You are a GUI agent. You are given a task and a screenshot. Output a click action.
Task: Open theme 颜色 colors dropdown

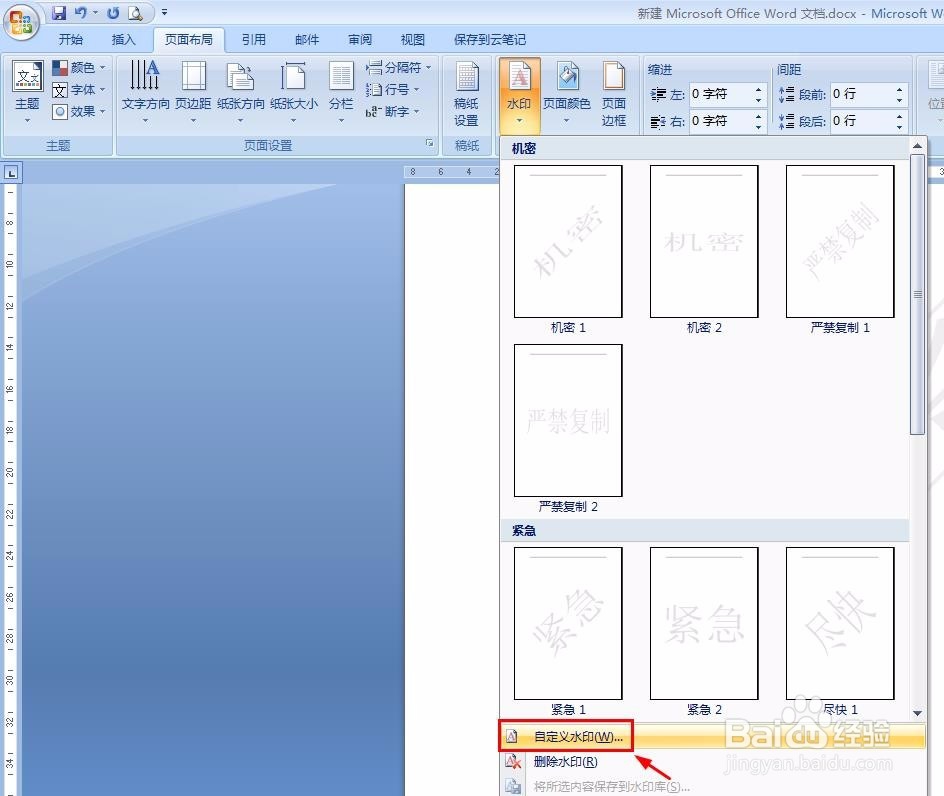pyautogui.click(x=79, y=67)
